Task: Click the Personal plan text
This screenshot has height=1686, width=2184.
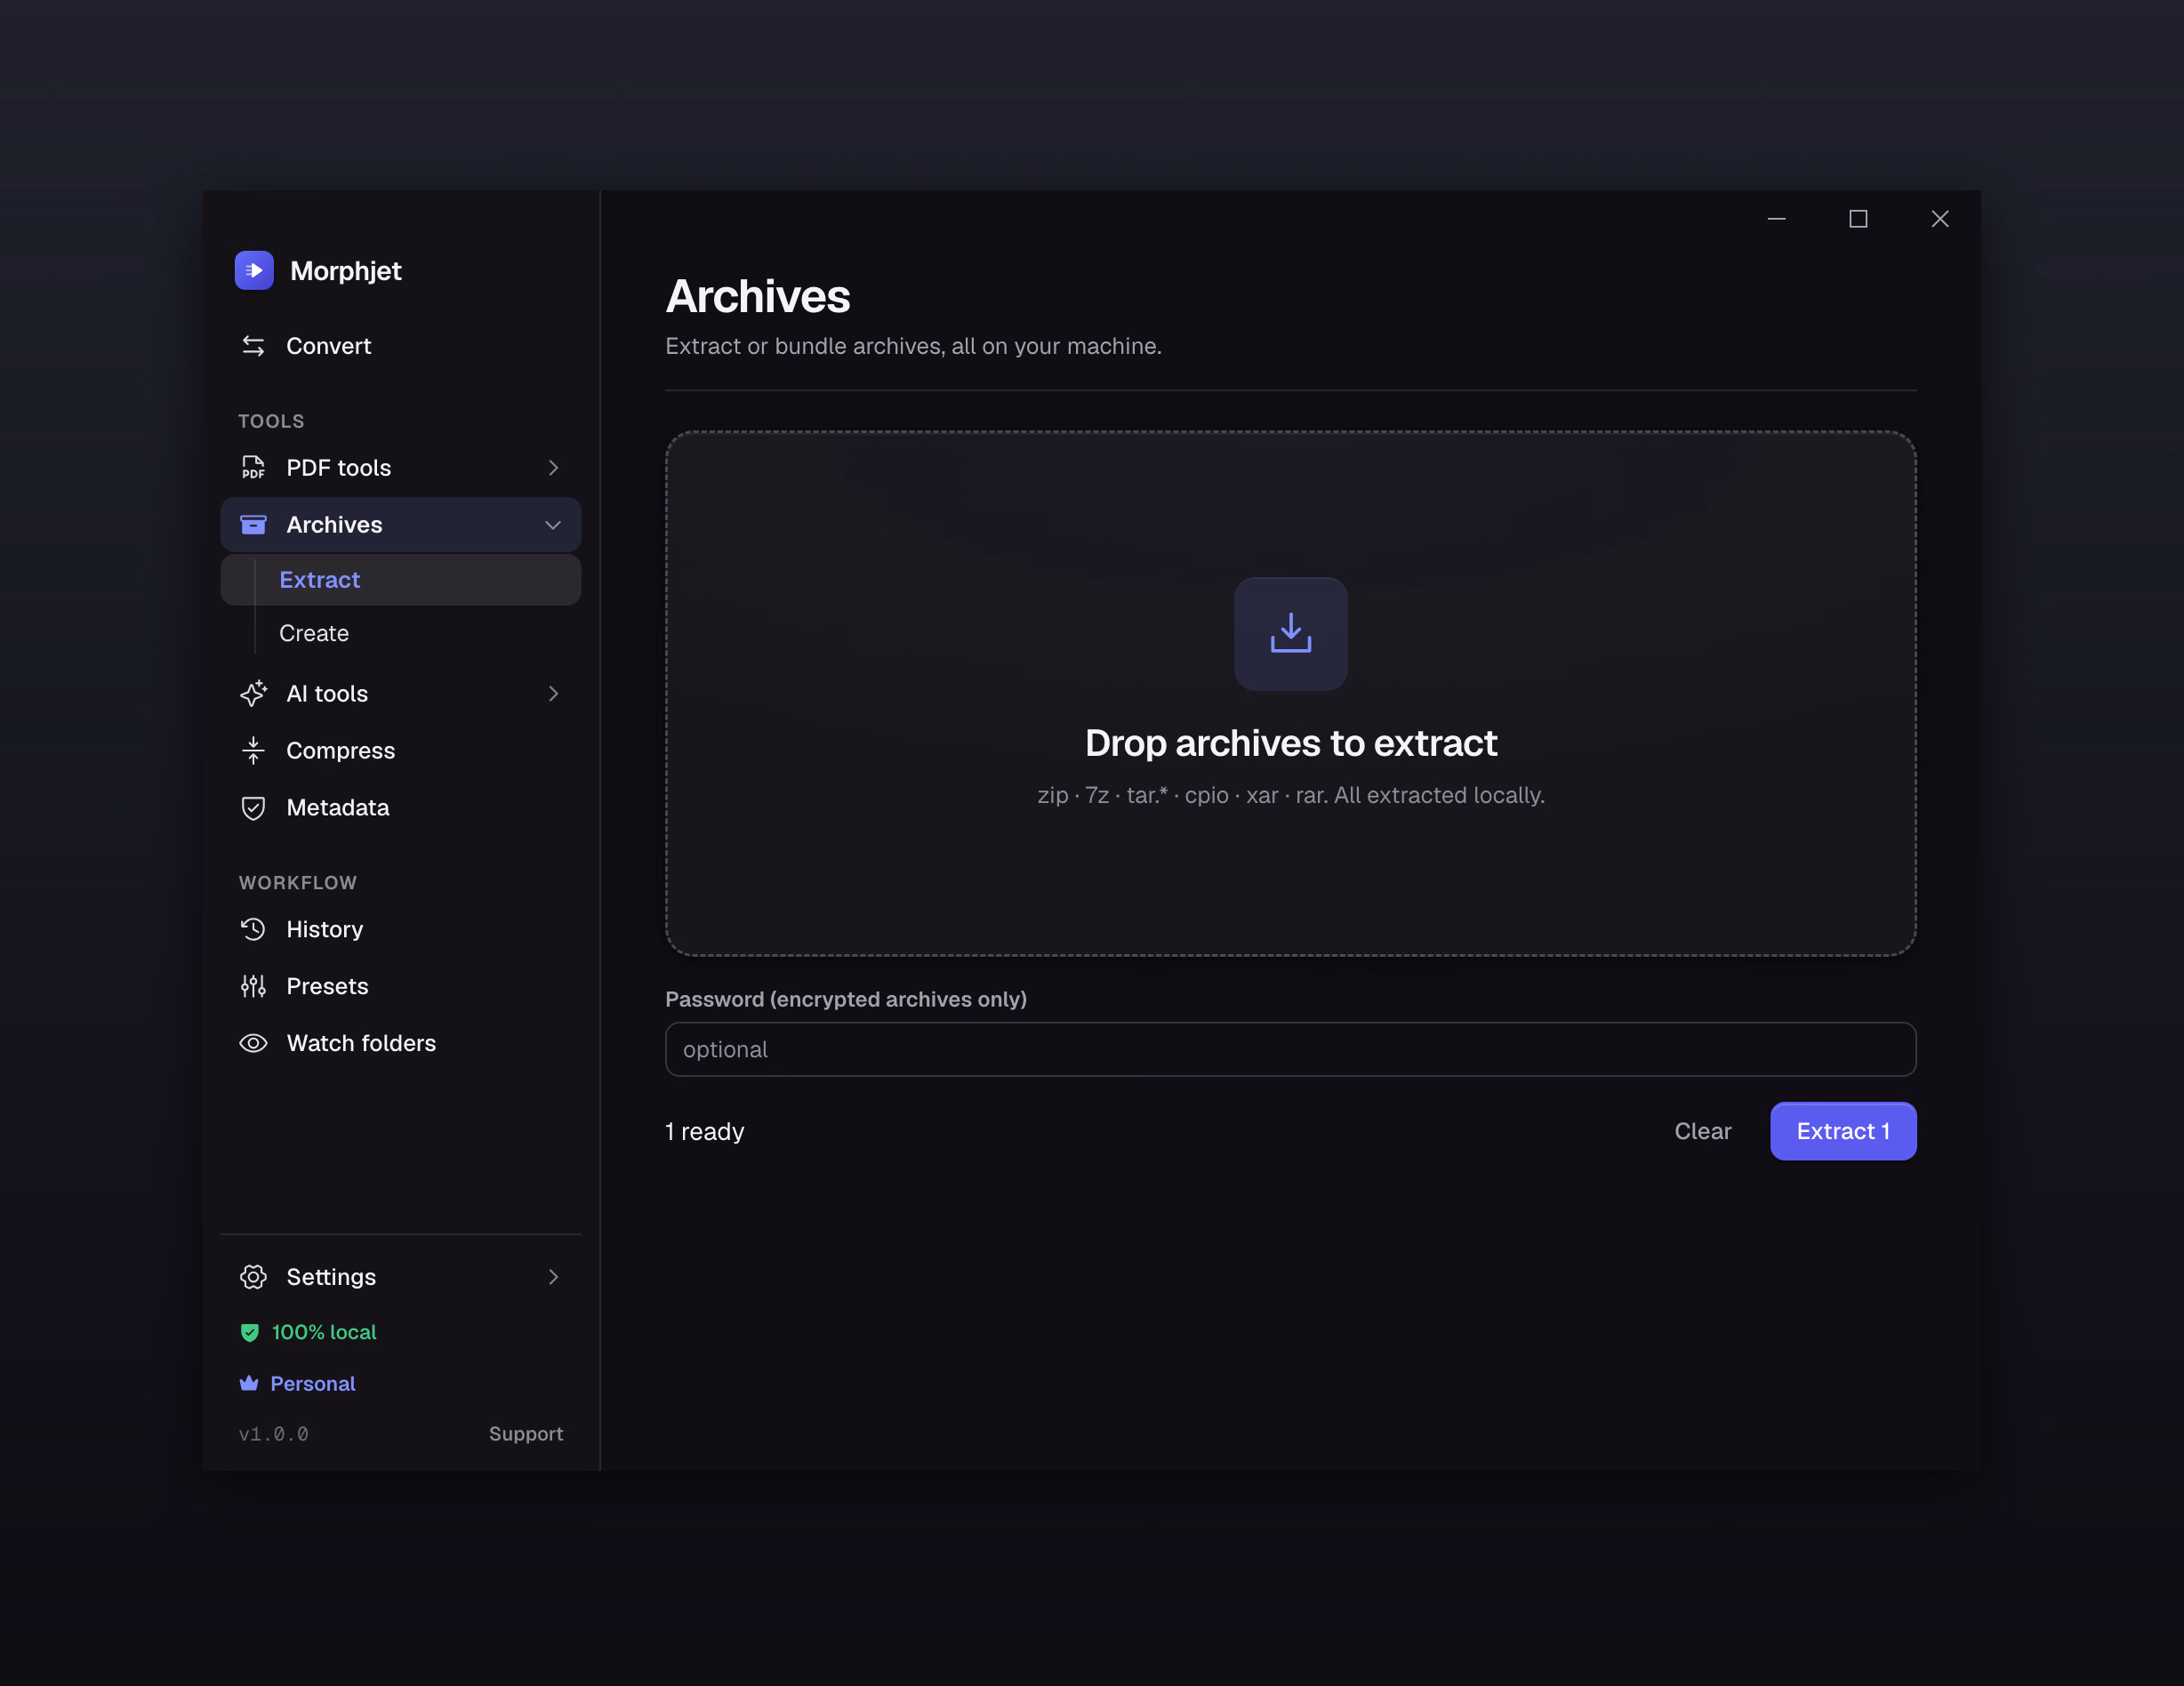Action: tap(313, 1383)
